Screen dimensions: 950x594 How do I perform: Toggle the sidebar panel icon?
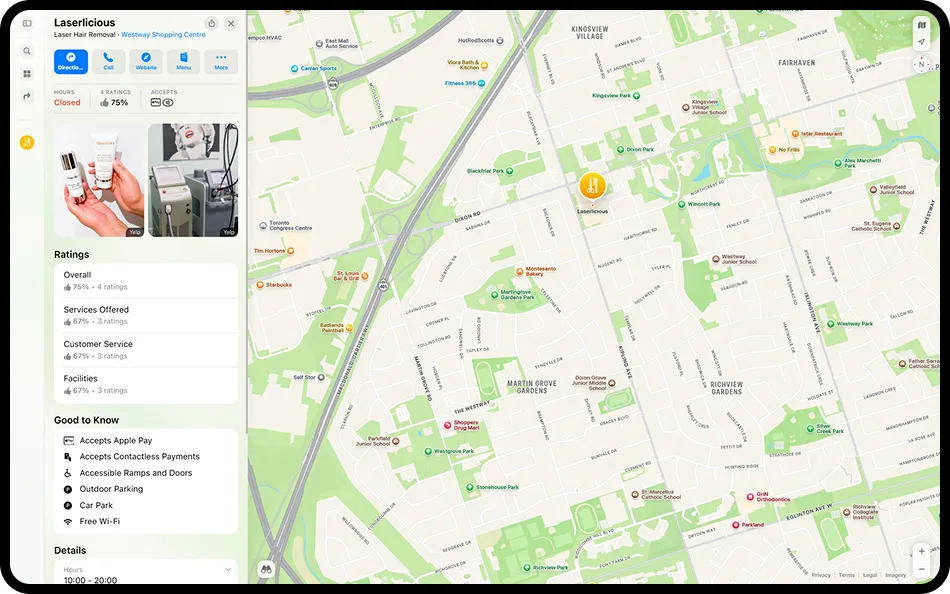click(x=27, y=23)
